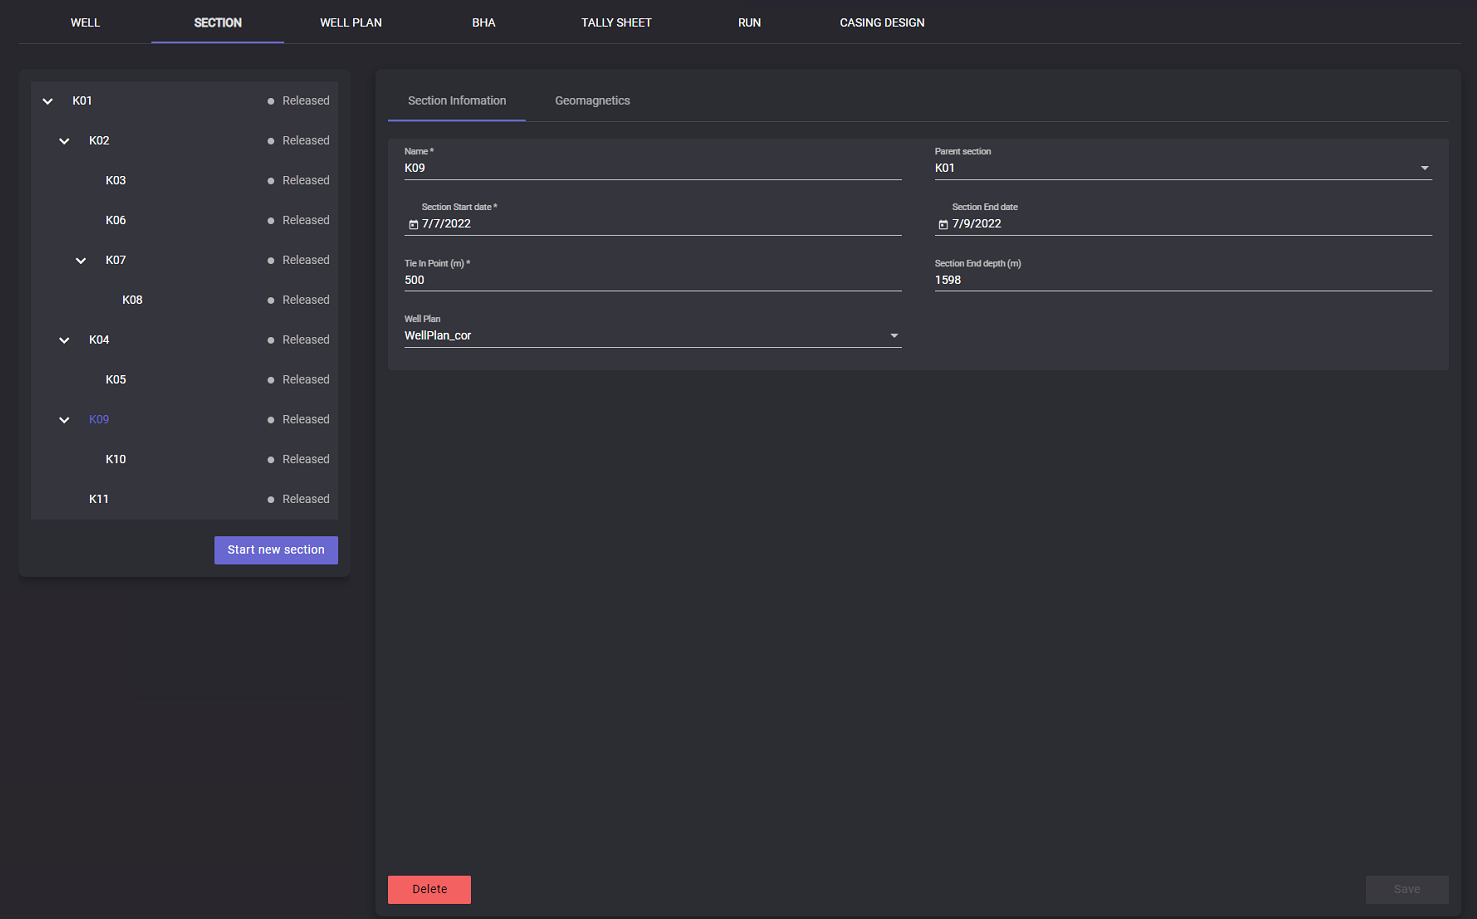
Task: Collapse the K07 section chevron
Action: tap(81, 261)
